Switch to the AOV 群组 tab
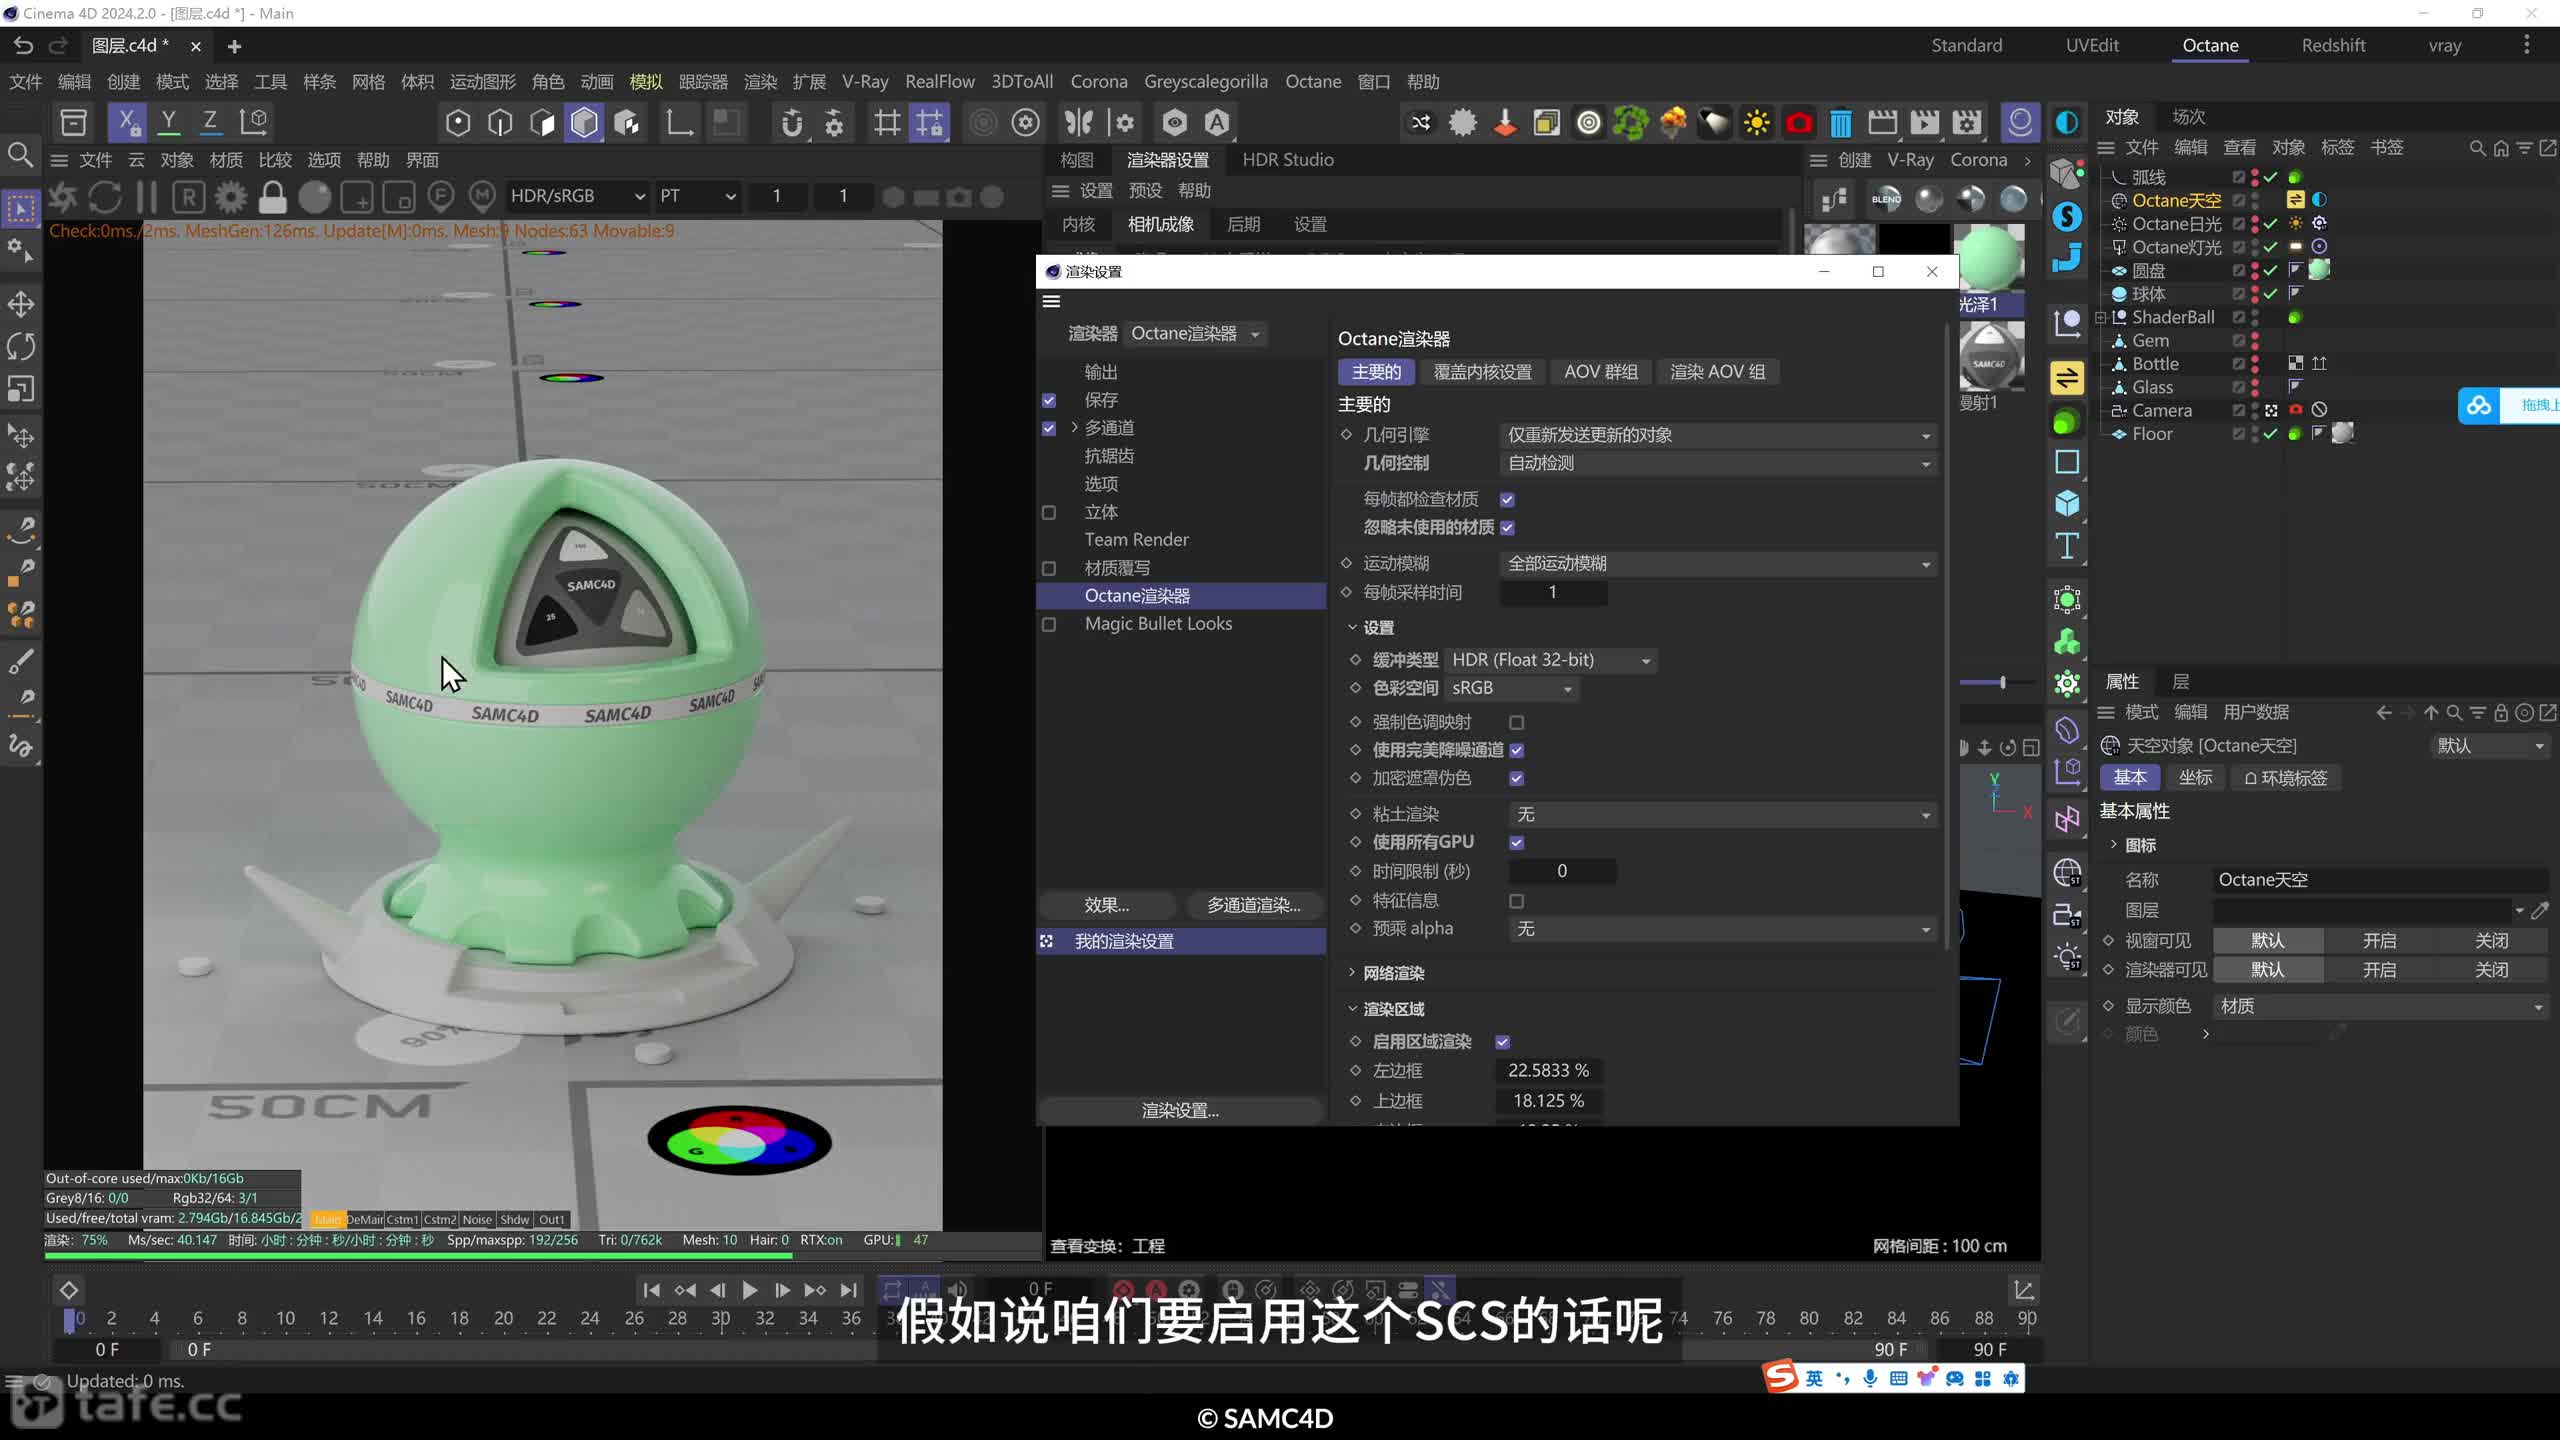The image size is (2560, 1440). (x=1600, y=372)
